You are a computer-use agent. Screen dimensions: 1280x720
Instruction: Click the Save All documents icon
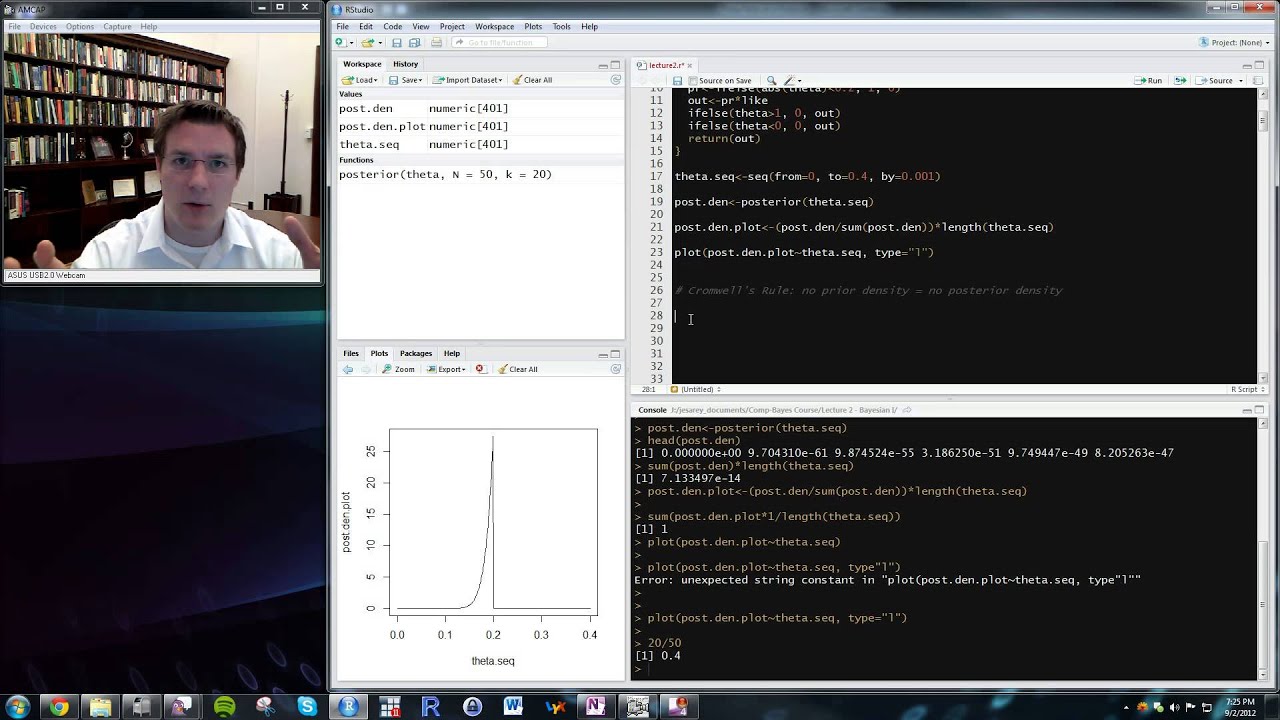click(414, 42)
